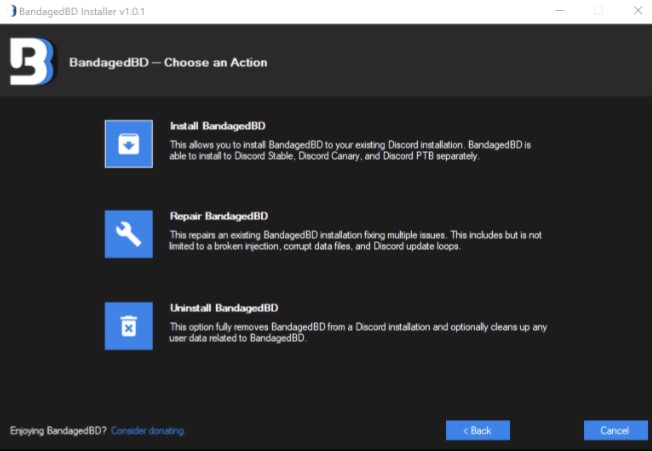This screenshot has height=451, width=652.
Task: Click the install description about Discord Stable
Action: pyautogui.click(x=350, y=150)
